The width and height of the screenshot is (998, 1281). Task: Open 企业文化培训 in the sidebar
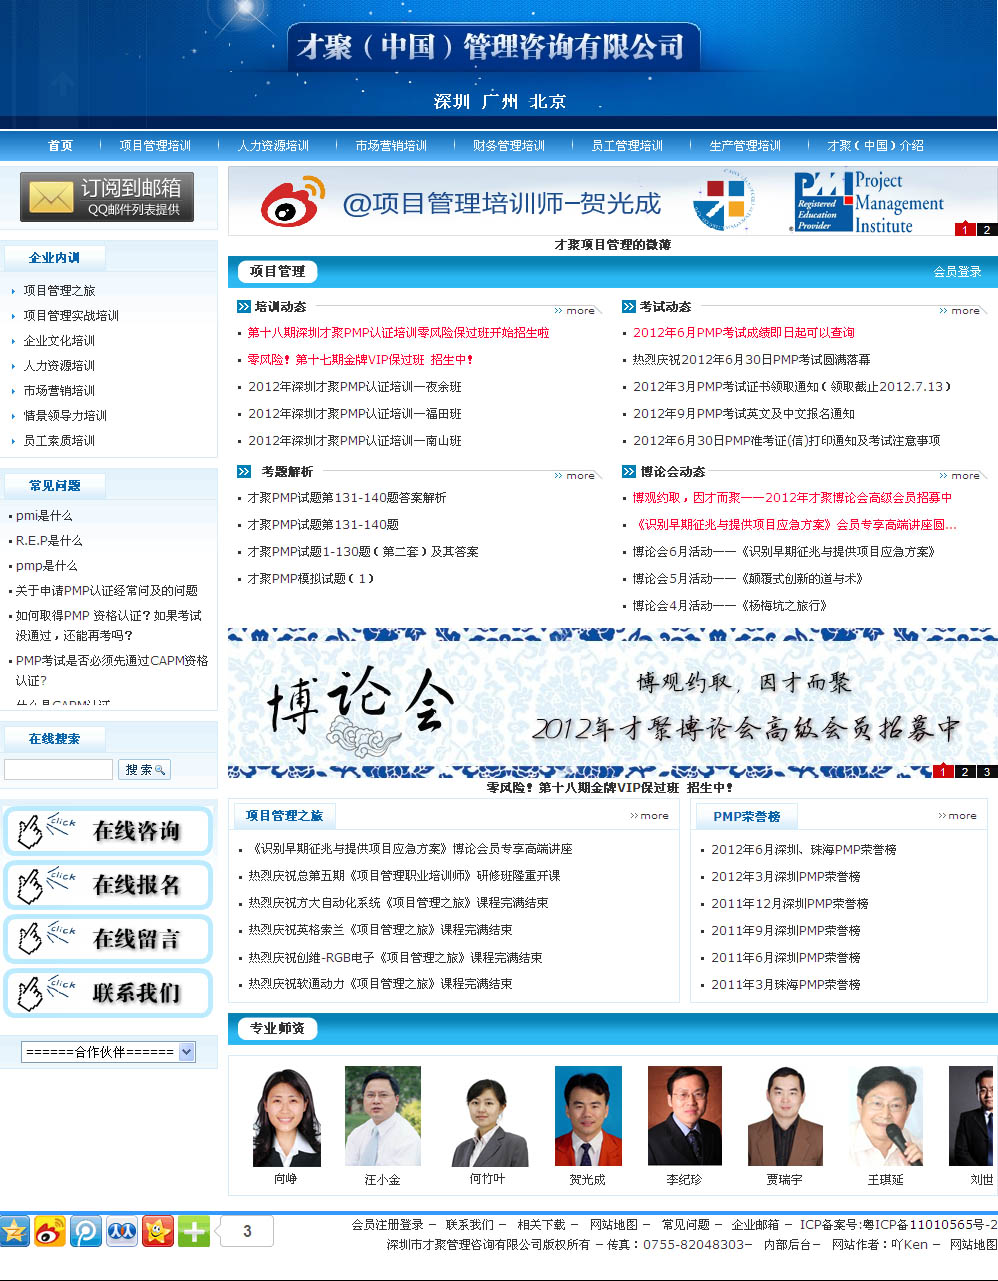click(x=59, y=341)
